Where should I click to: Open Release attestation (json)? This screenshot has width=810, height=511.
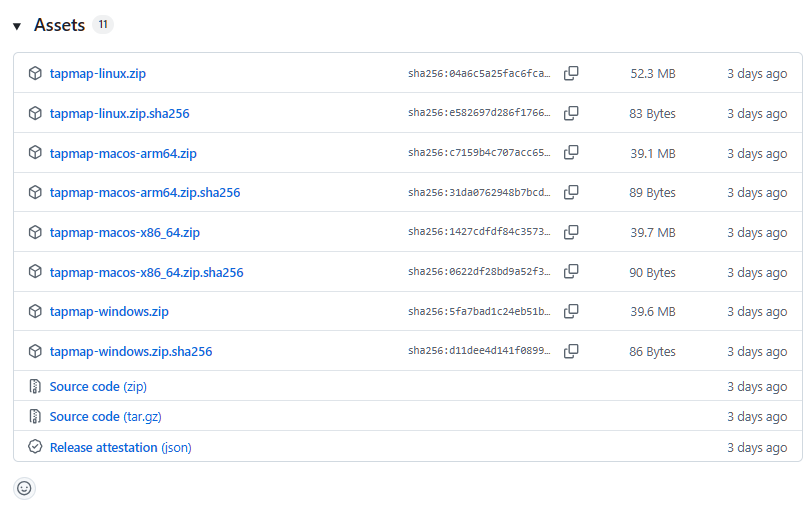[x=120, y=447]
